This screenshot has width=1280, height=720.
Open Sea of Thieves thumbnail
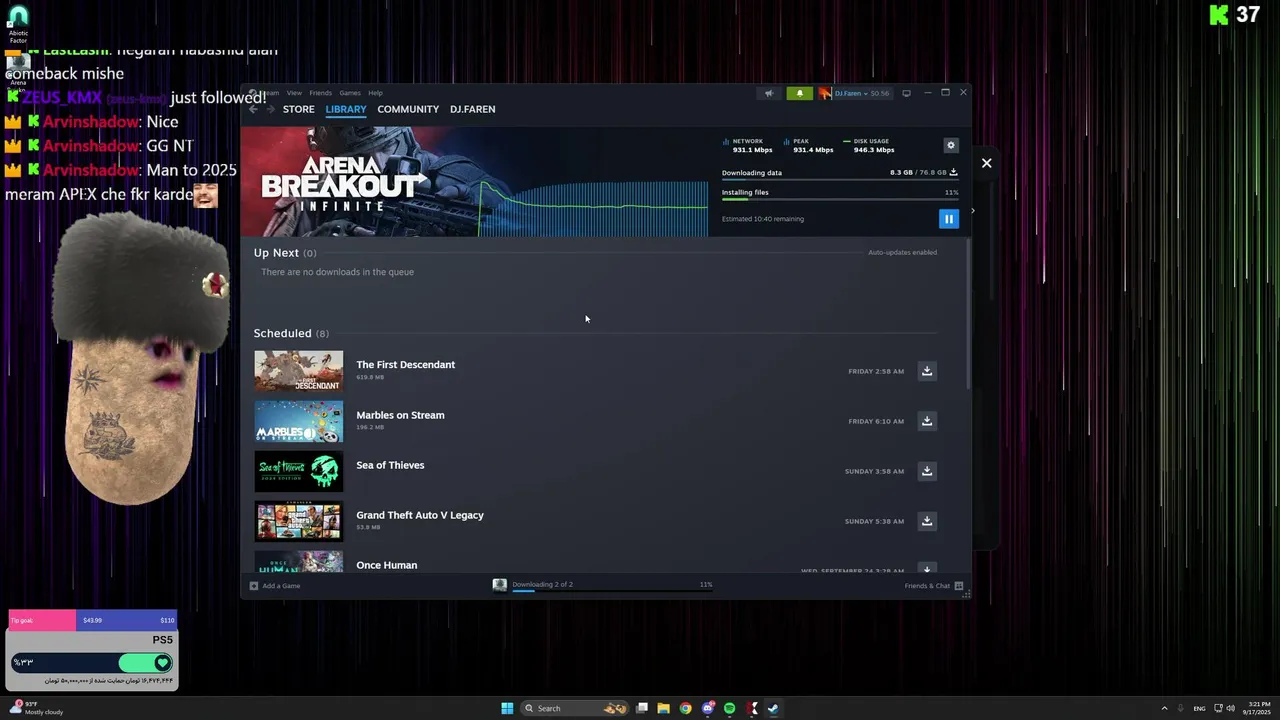pyautogui.click(x=298, y=471)
